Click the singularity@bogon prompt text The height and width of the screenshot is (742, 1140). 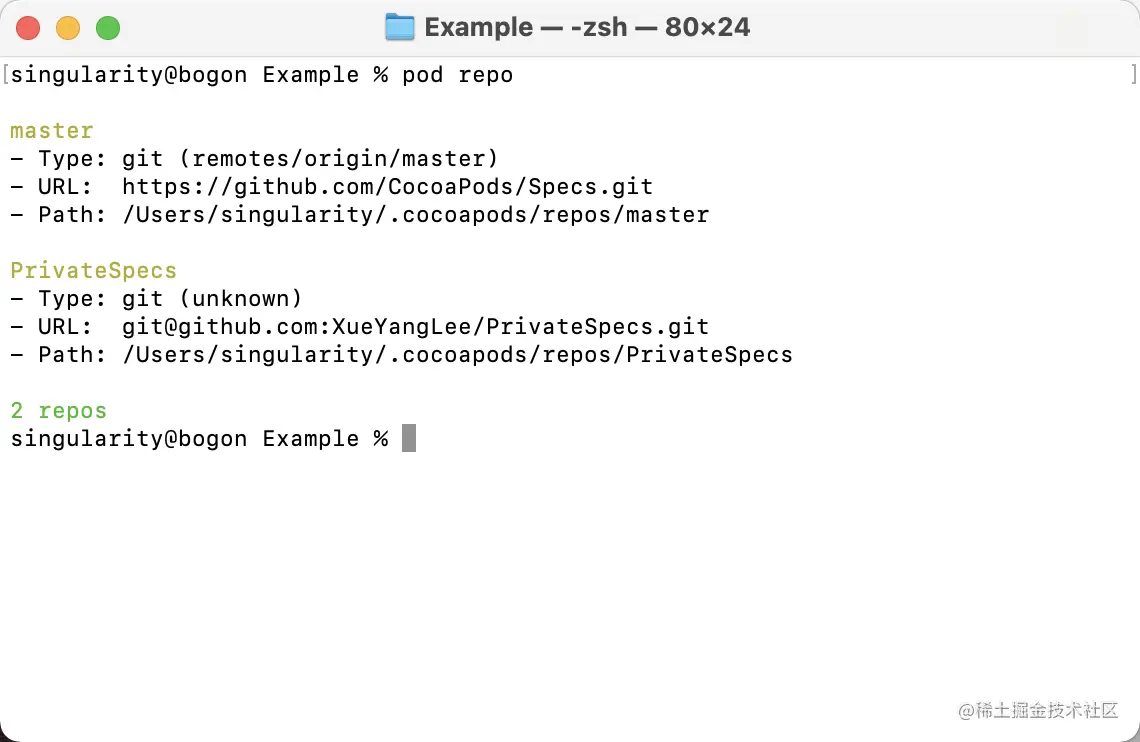pos(128,438)
